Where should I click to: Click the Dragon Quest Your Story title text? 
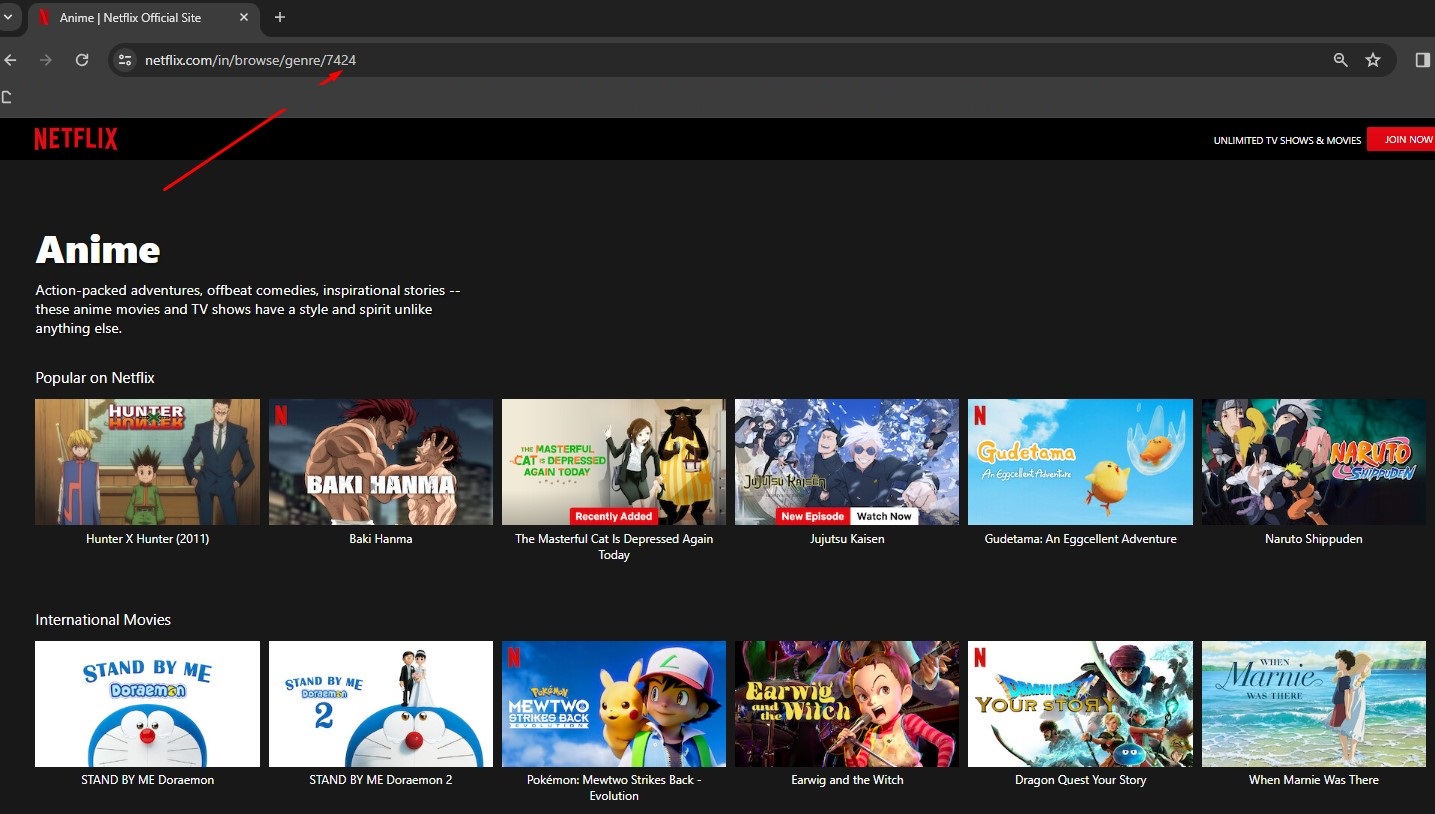1080,780
